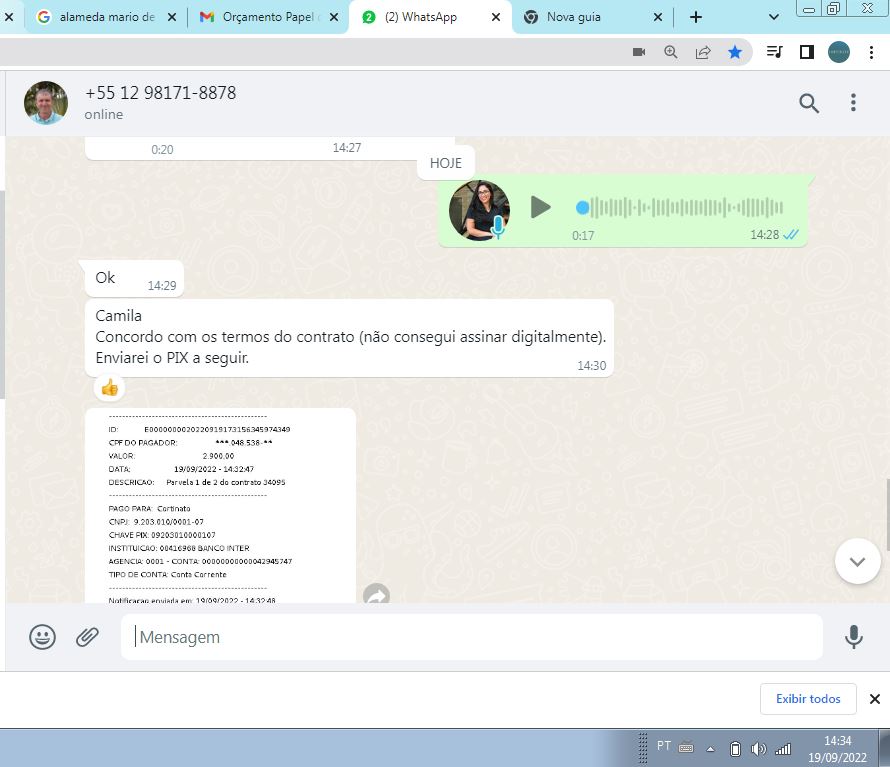The image size is (890, 767).
Task: Open the emoji picker
Action: [43, 637]
